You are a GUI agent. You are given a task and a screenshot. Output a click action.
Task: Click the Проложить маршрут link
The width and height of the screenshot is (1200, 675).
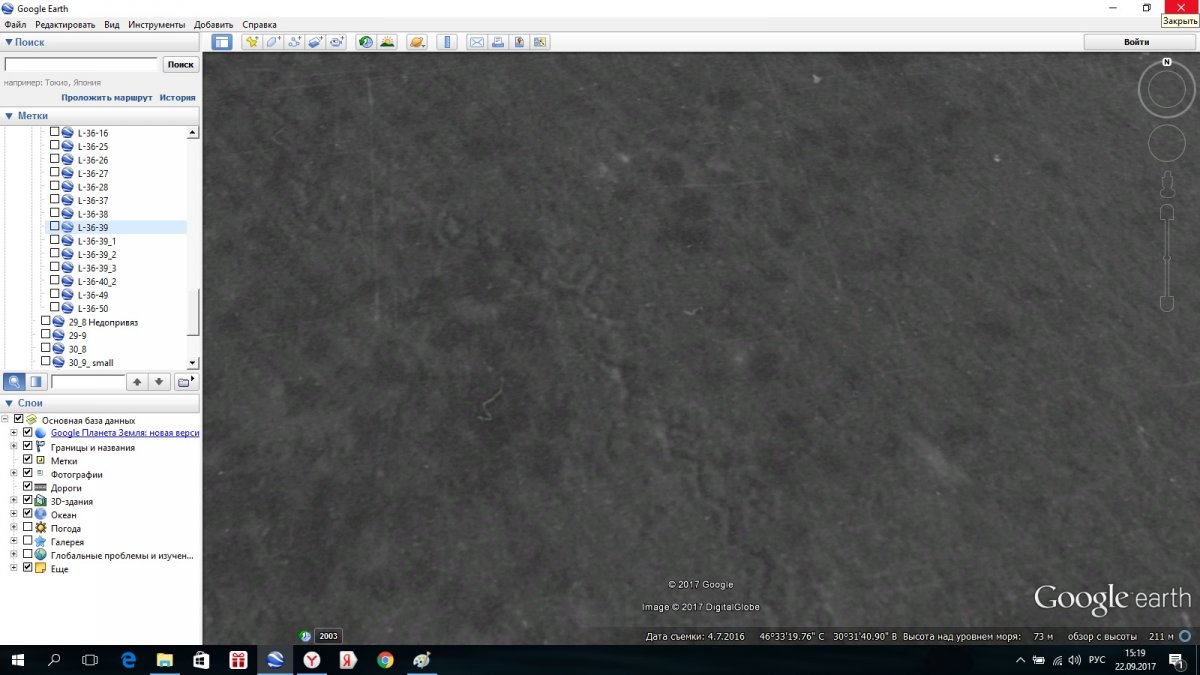[106, 98]
